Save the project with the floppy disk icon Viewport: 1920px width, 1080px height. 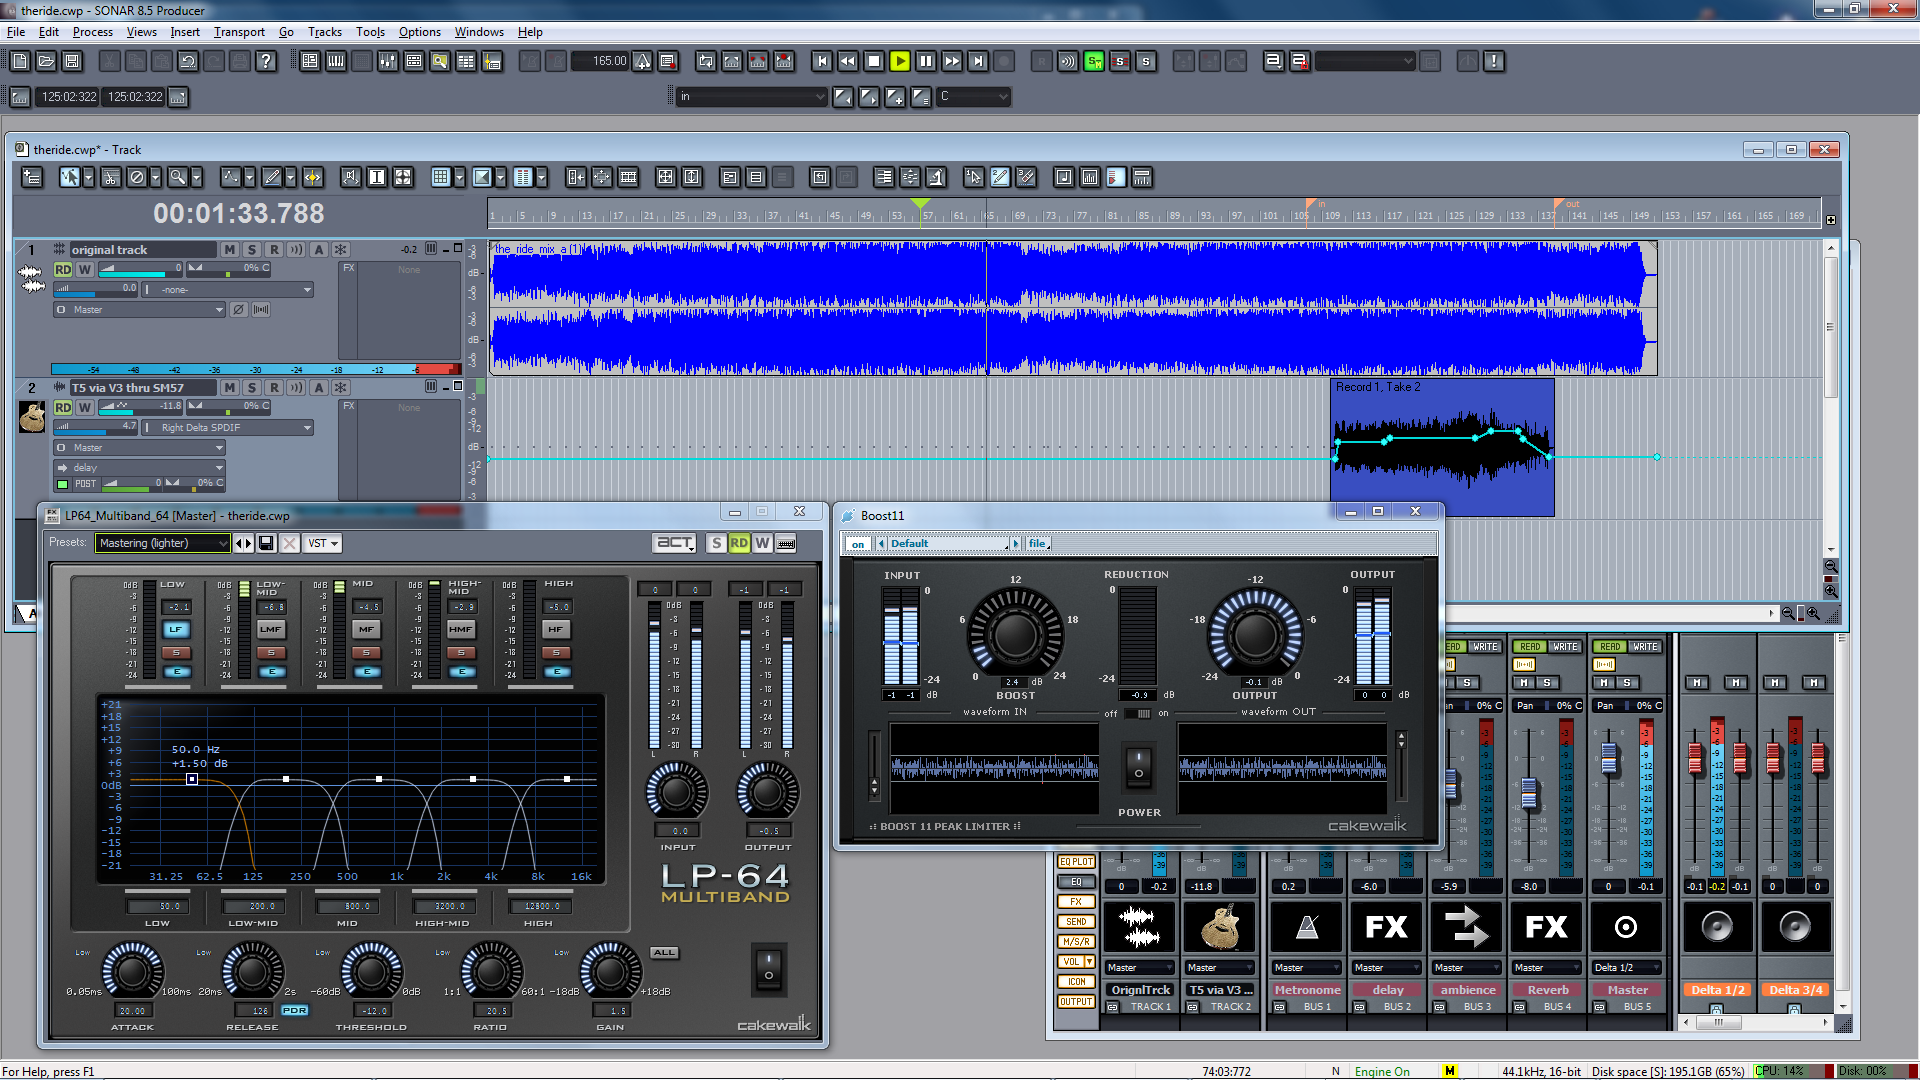(x=72, y=61)
